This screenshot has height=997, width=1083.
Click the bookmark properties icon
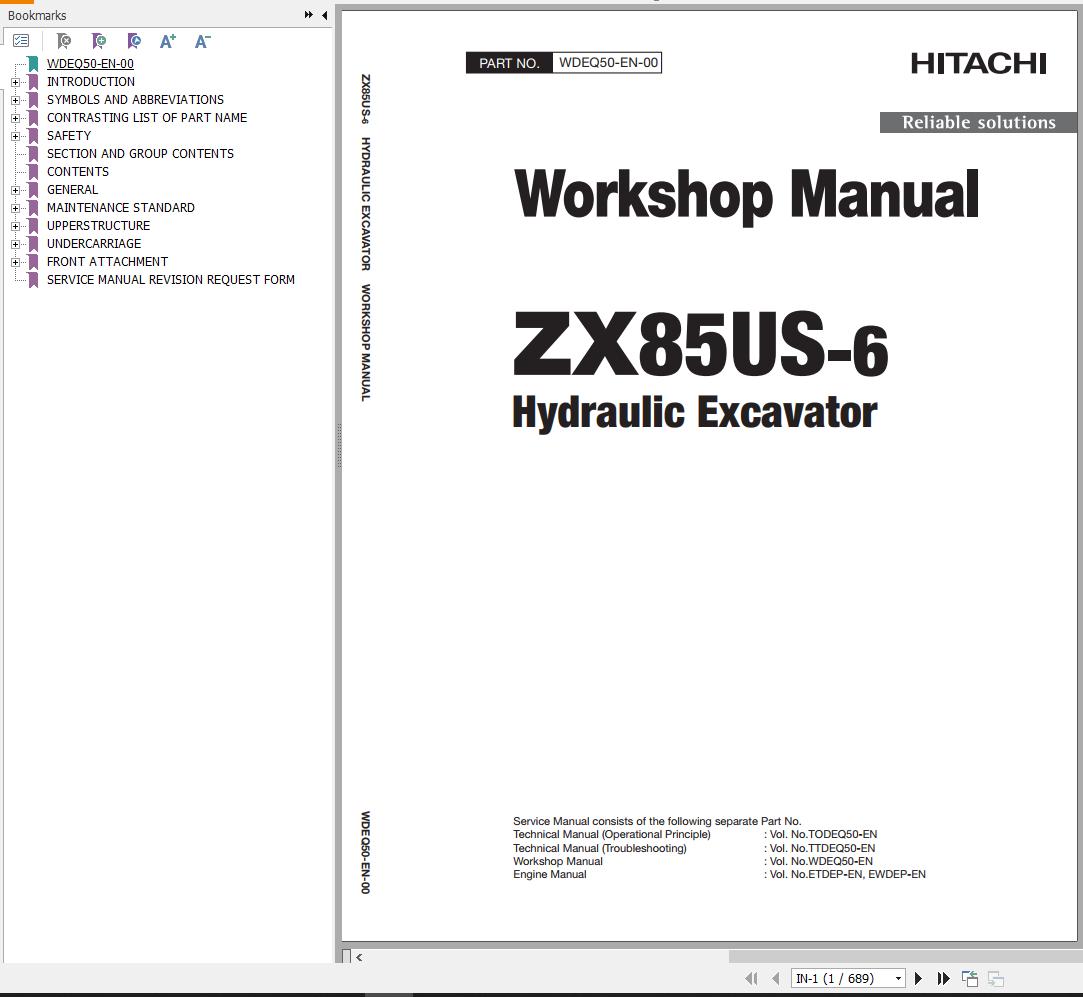134,41
